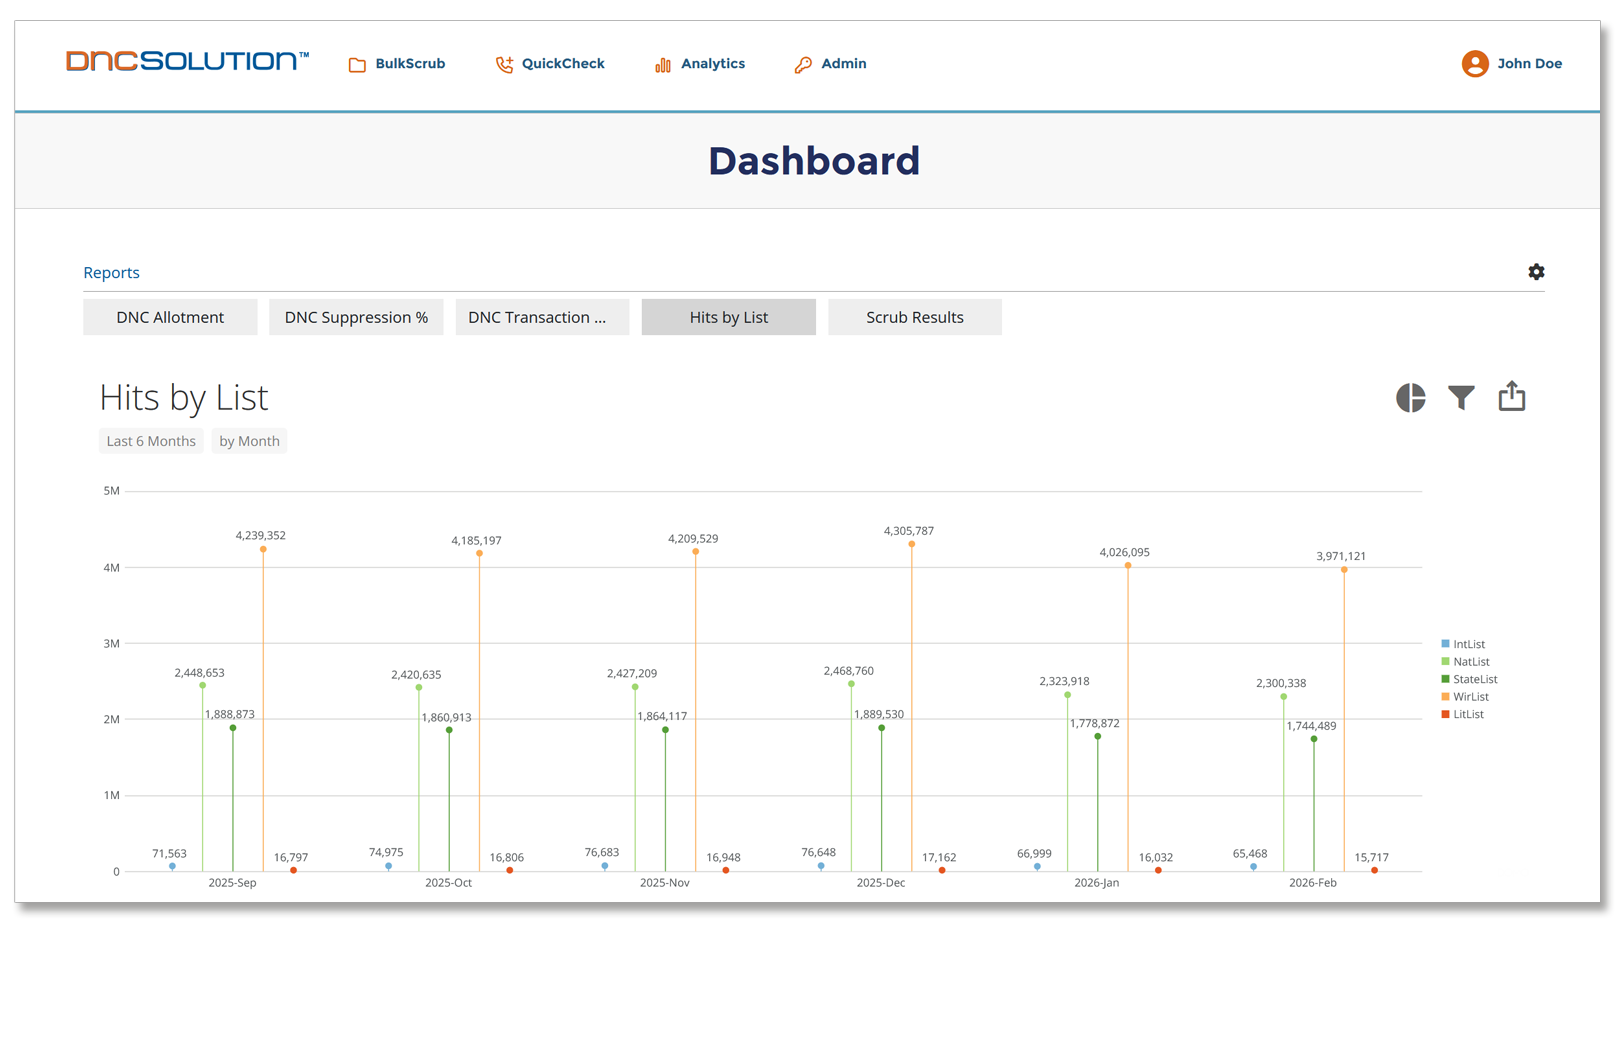
Task: Switch to the DNC Allotment tab
Action: pos(170,317)
